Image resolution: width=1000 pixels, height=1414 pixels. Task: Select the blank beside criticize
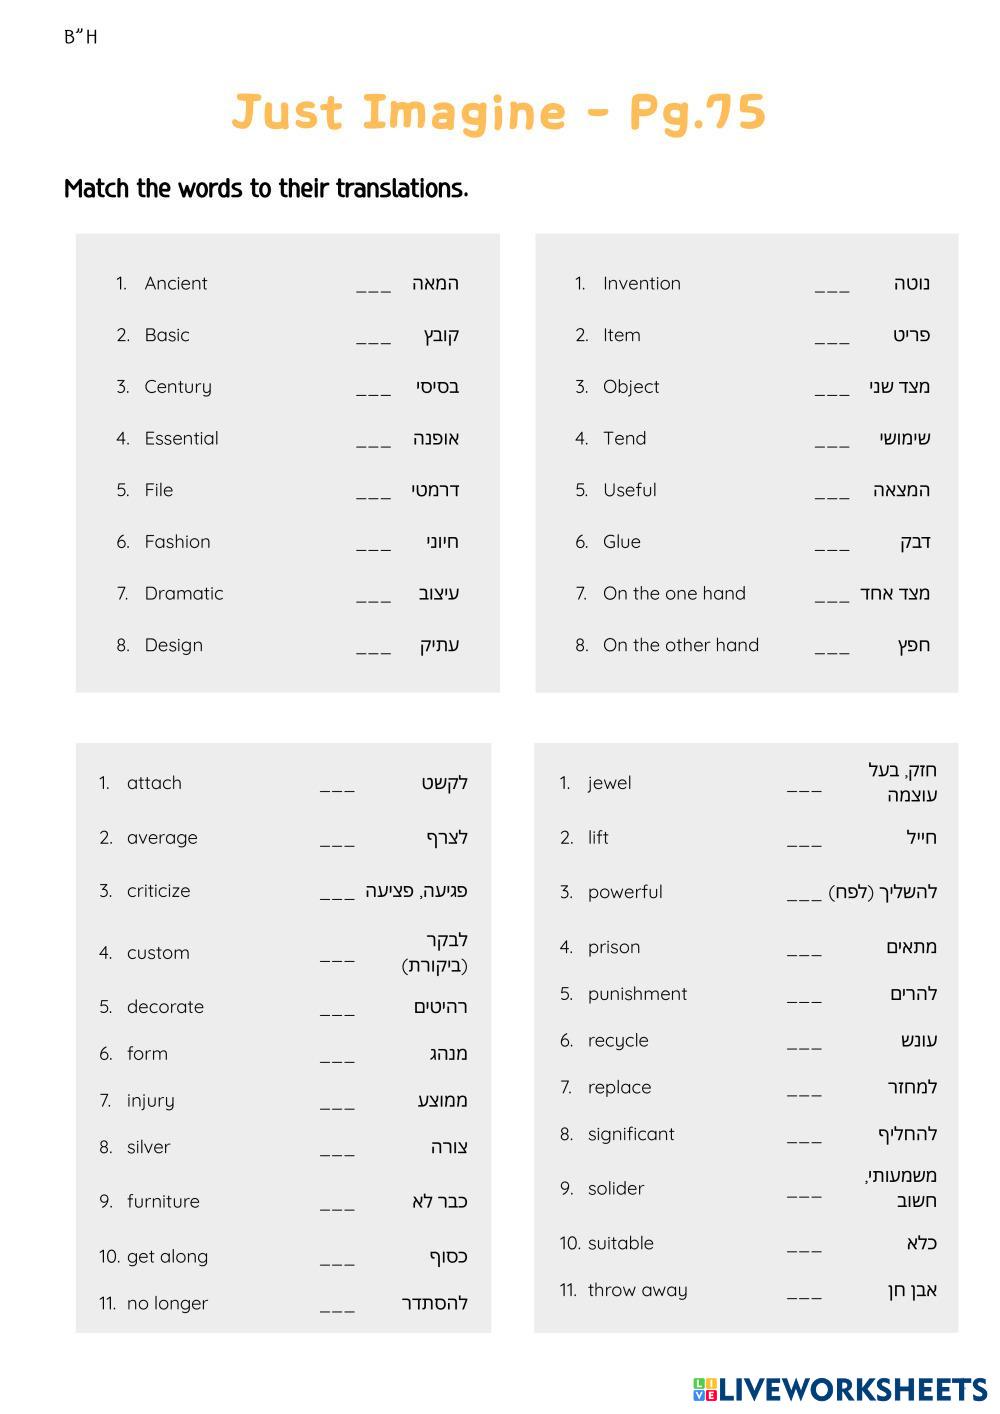click(x=337, y=892)
